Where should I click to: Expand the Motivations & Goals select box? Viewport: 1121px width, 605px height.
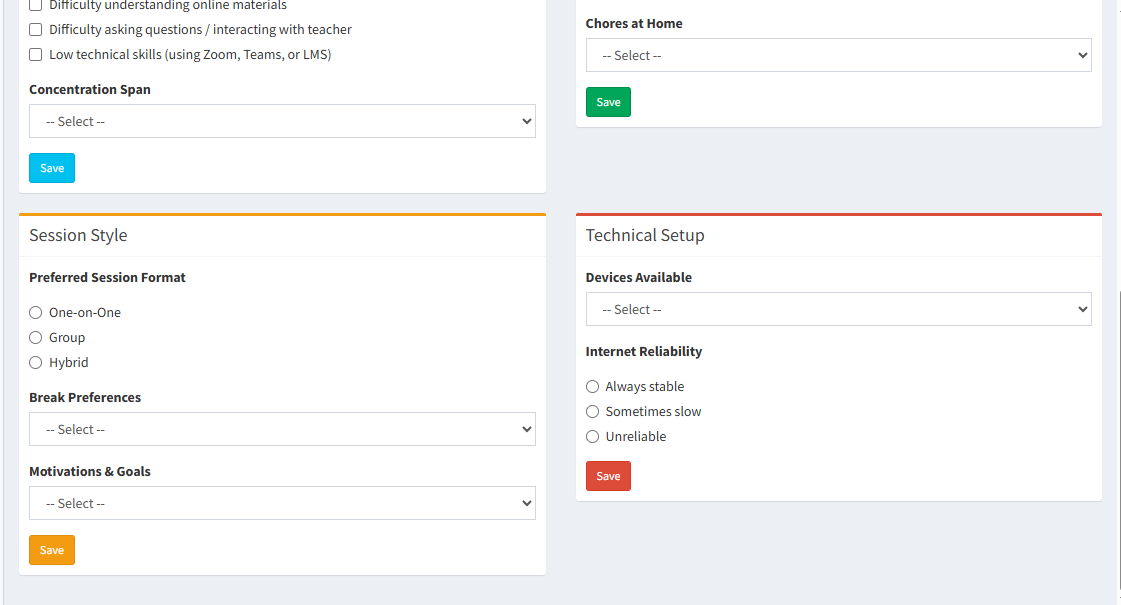(x=282, y=503)
